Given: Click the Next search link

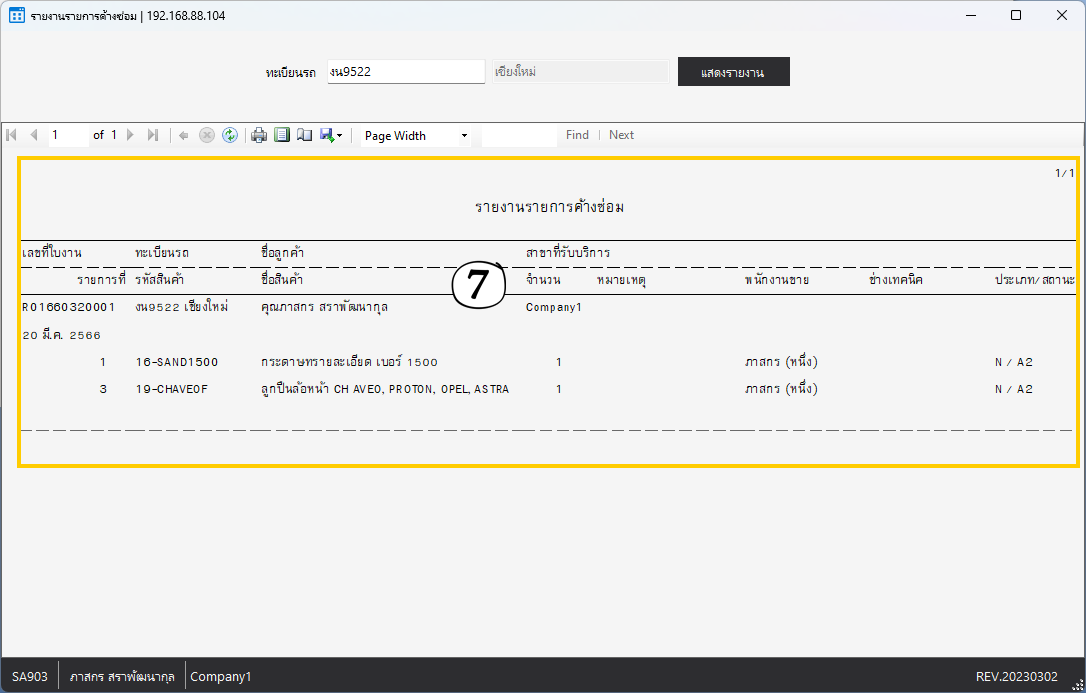Looking at the screenshot, I should (621, 135).
